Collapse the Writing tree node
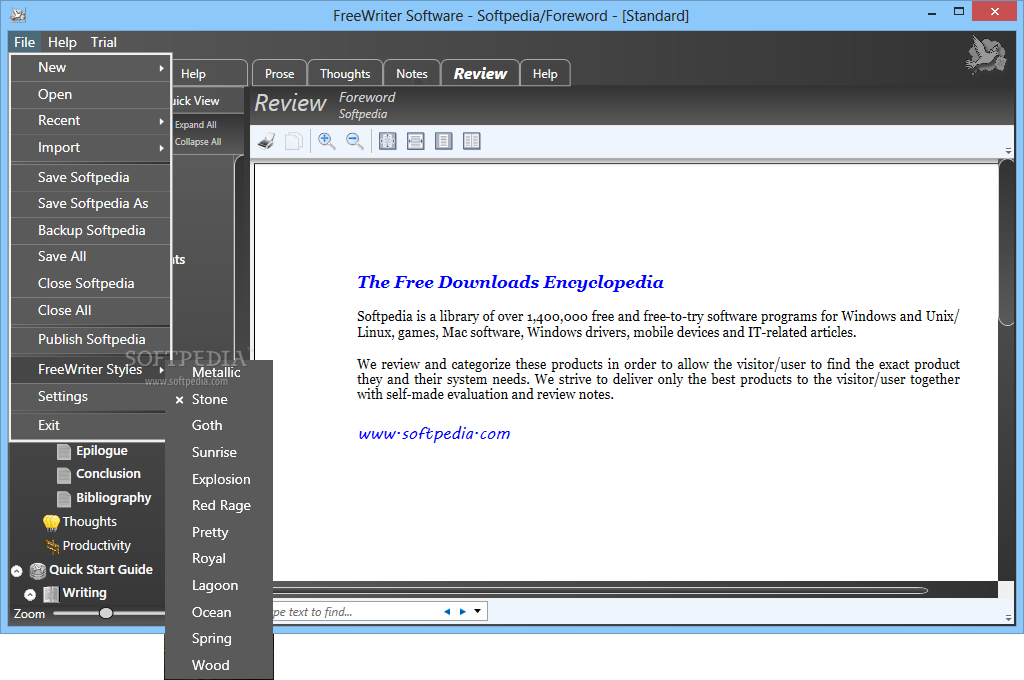1024x680 pixels. click(x=30, y=594)
